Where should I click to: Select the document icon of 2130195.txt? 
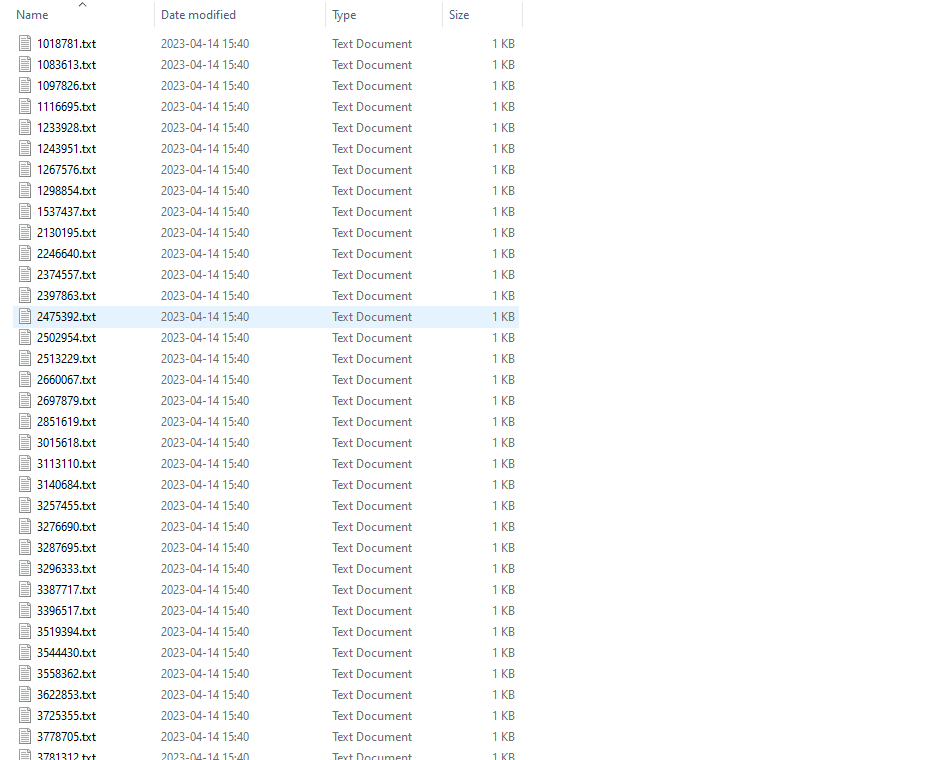pyautogui.click(x=26, y=233)
